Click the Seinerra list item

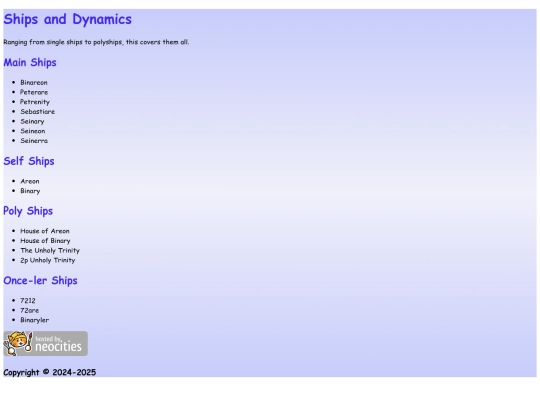(x=34, y=141)
